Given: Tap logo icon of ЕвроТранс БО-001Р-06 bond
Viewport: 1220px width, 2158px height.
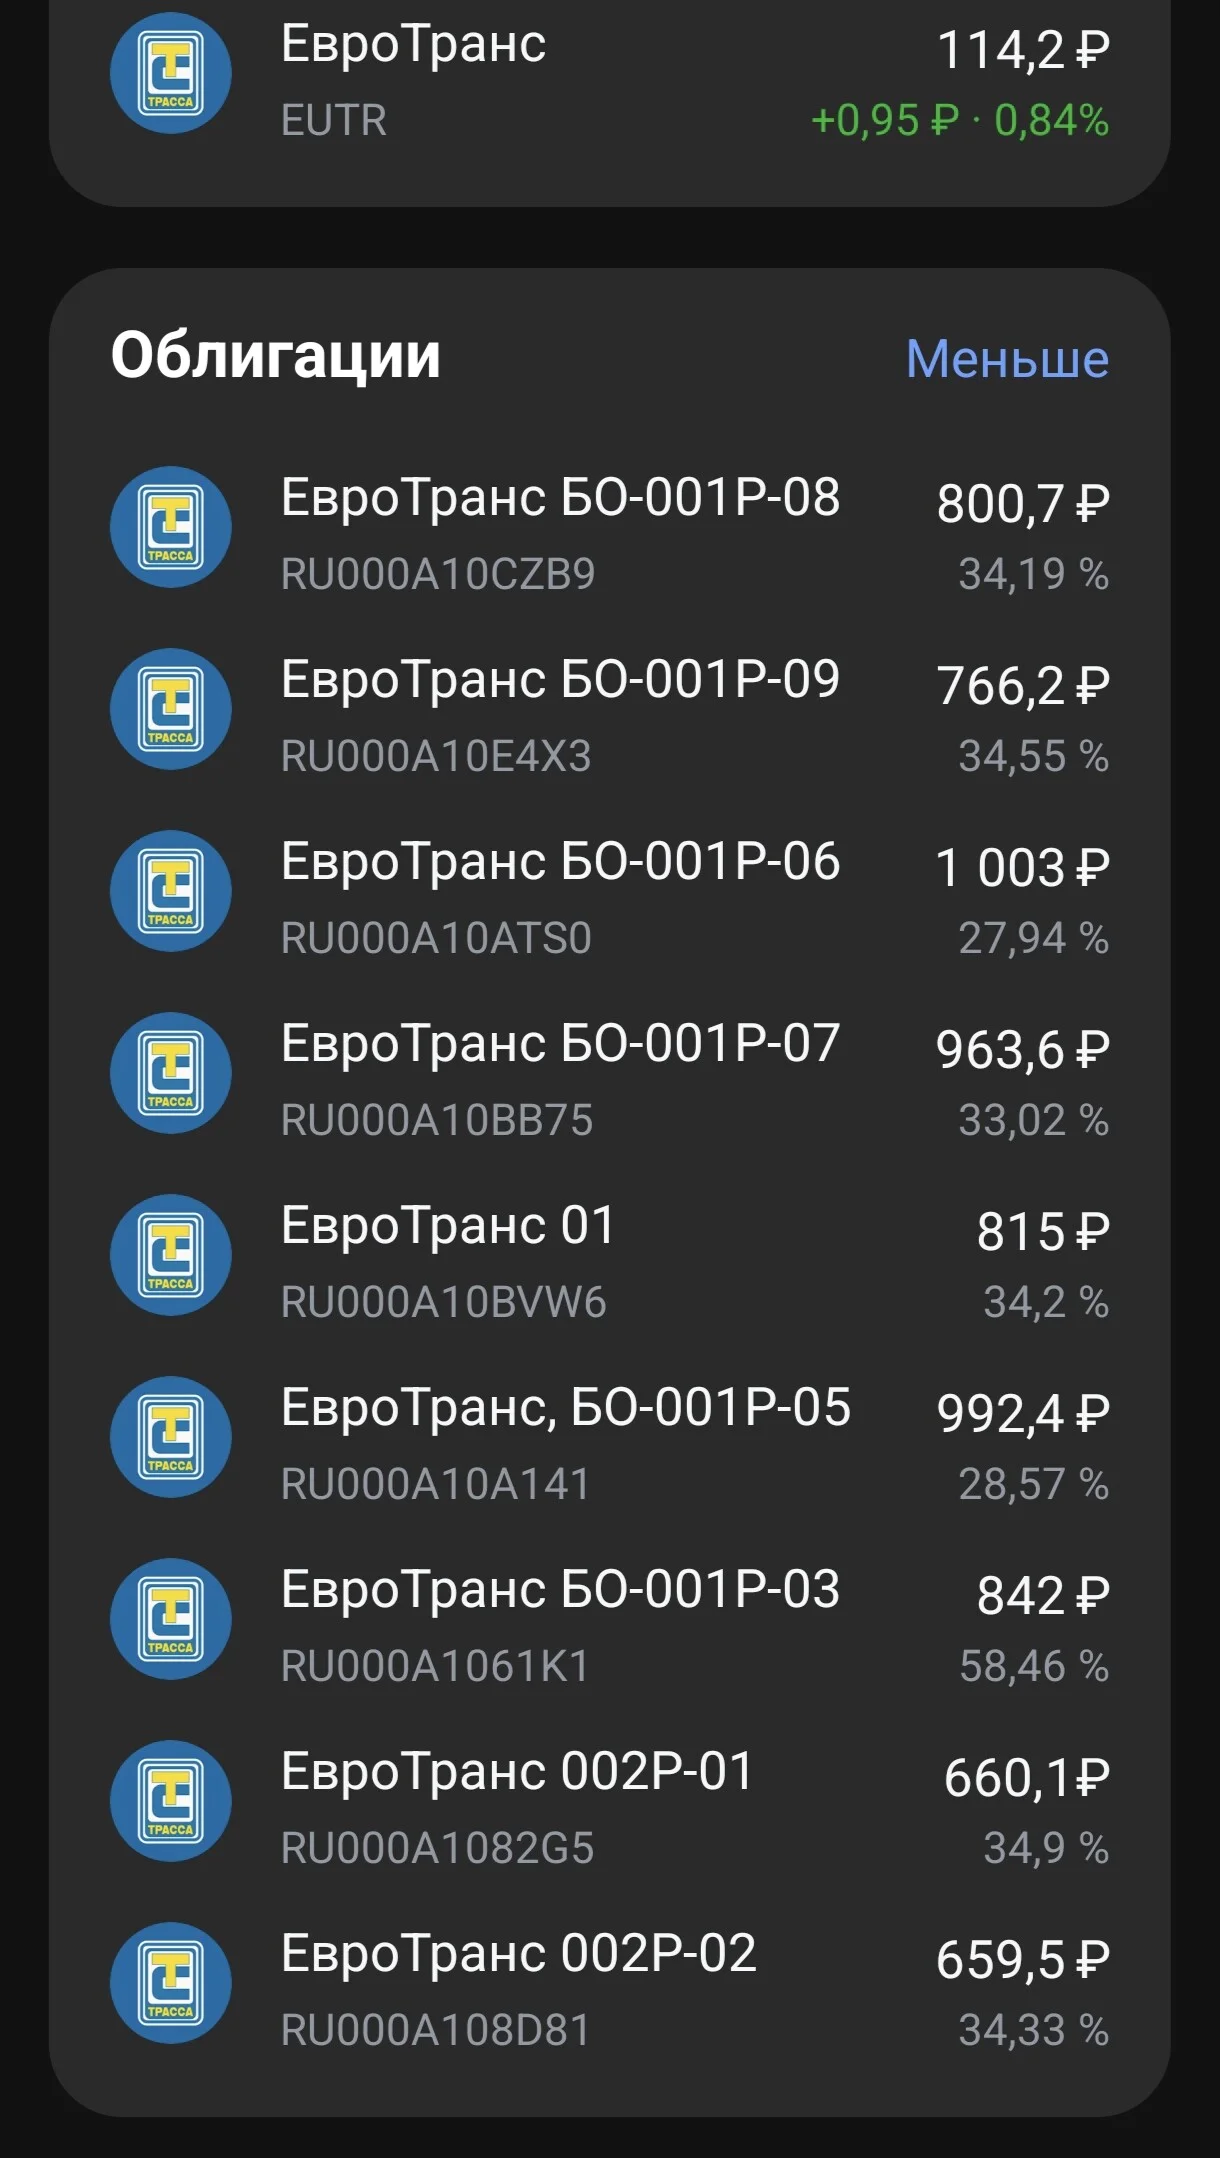Looking at the screenshot, I should click(171, 891).
